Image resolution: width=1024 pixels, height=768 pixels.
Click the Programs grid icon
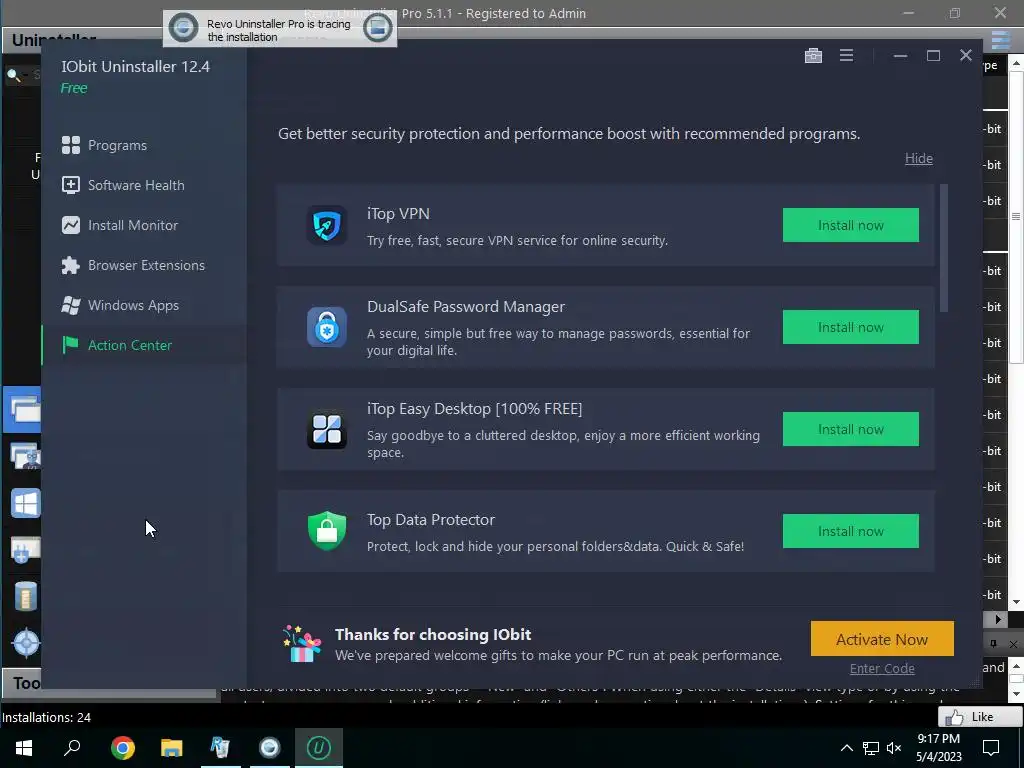click(71, 145)
